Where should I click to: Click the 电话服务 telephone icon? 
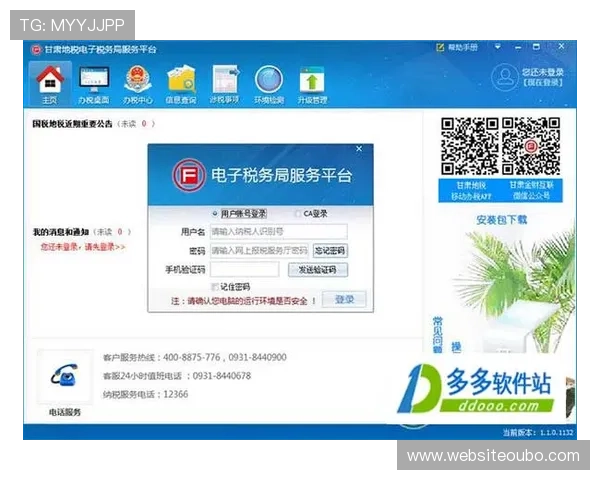coord(65,375)
